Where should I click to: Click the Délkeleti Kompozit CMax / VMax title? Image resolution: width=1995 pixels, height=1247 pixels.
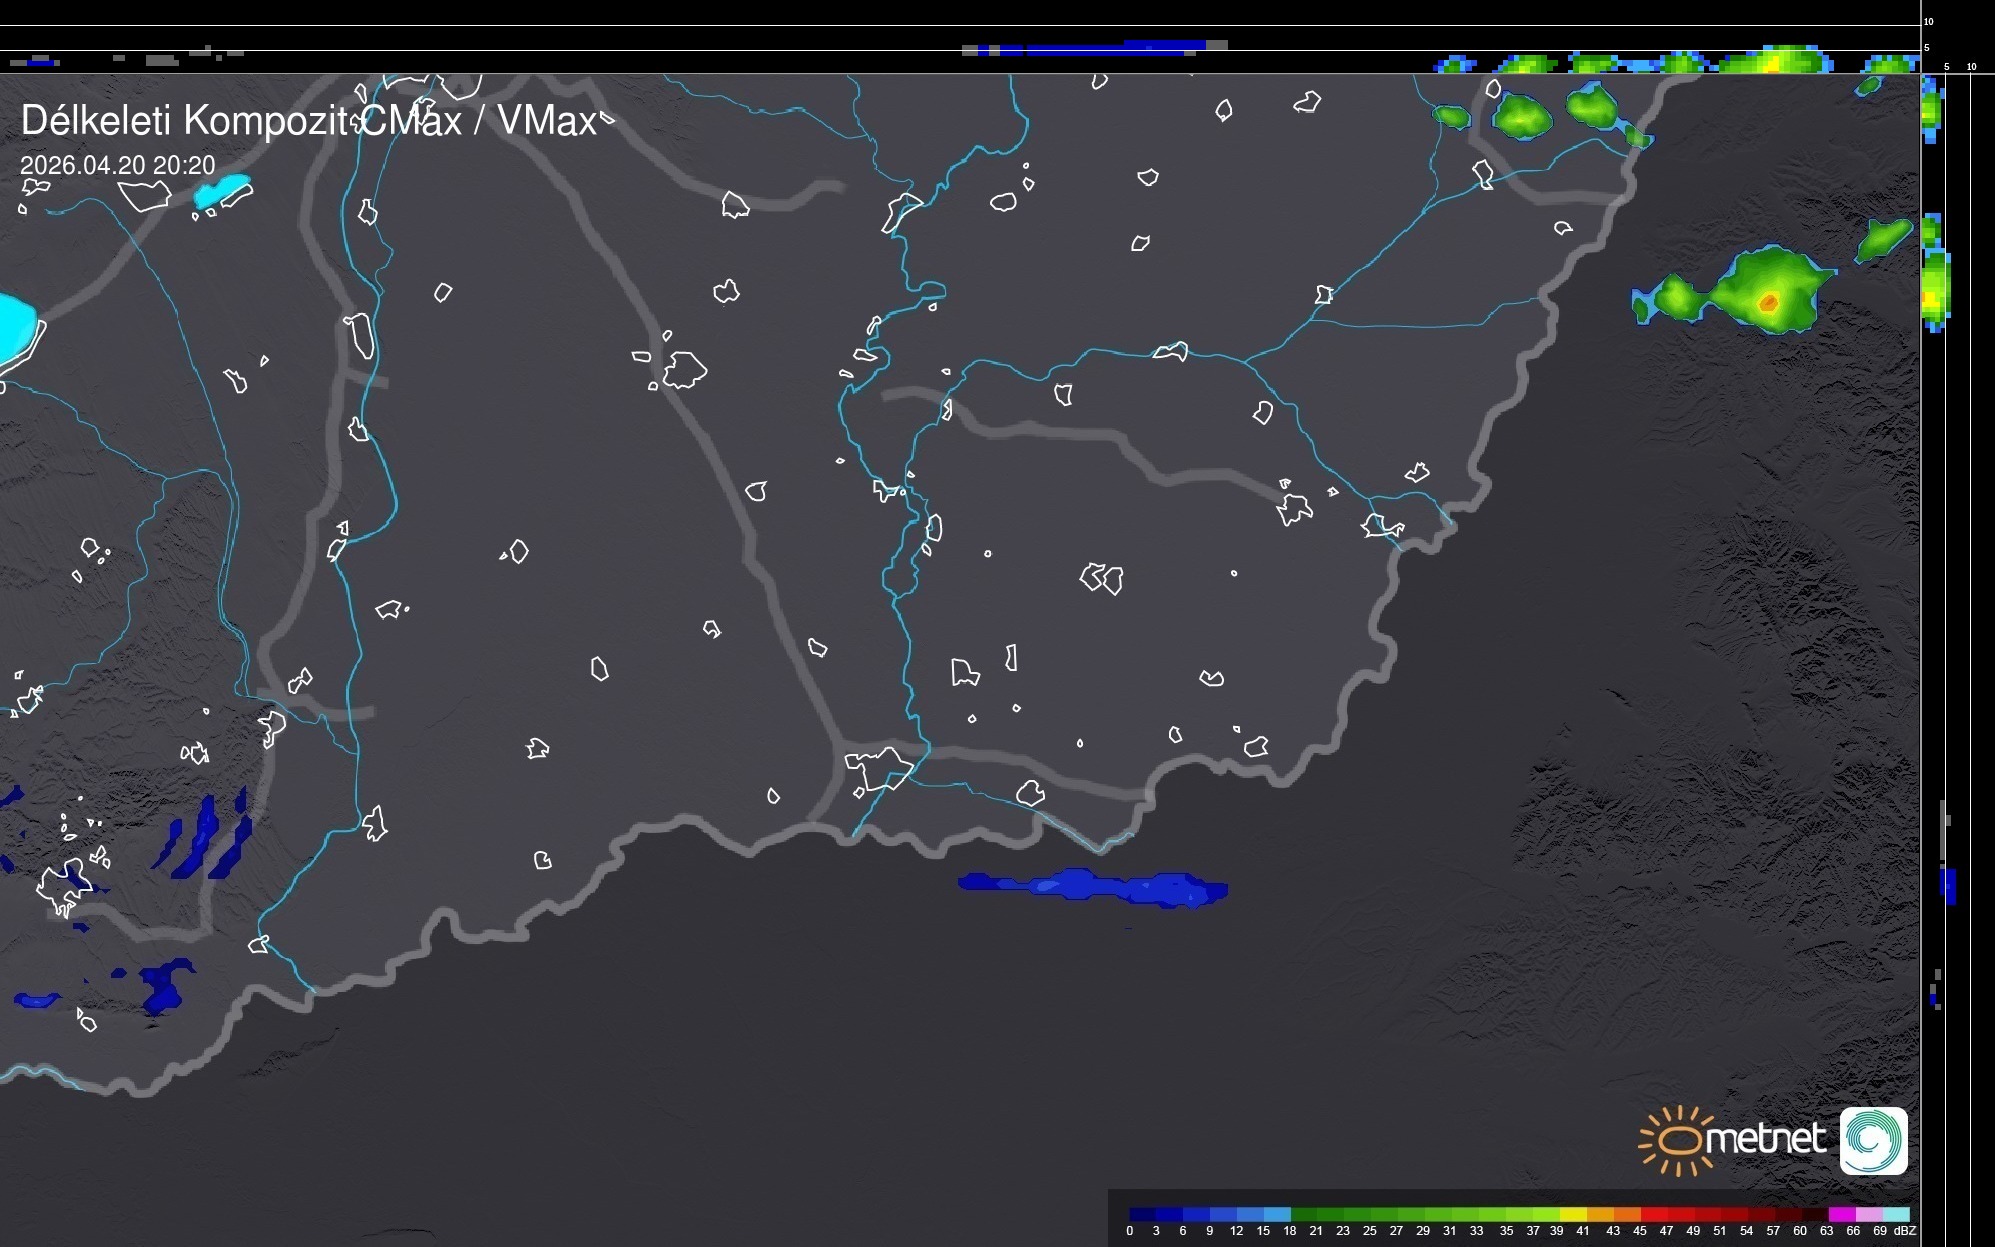click(x=308, y=121)
